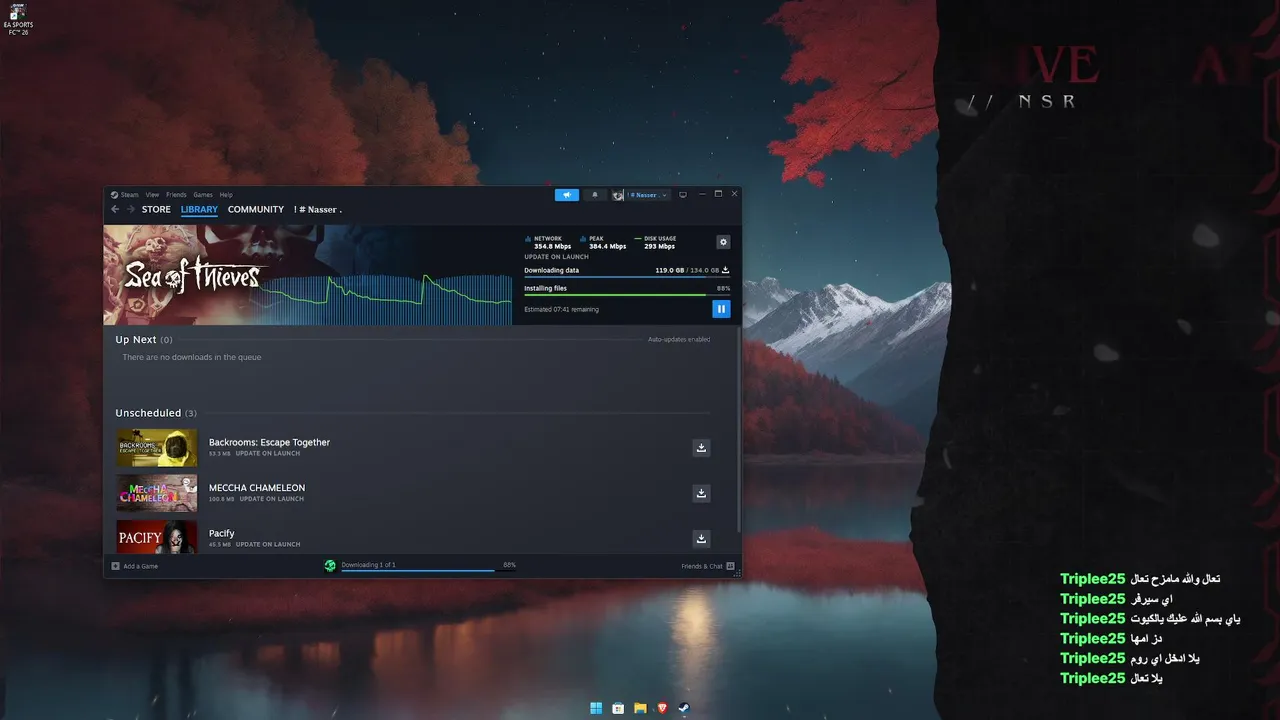Click the 'Auto-updates enabled' link
The height and width of the screenshot is (720, 1280).
click(679, 340)
